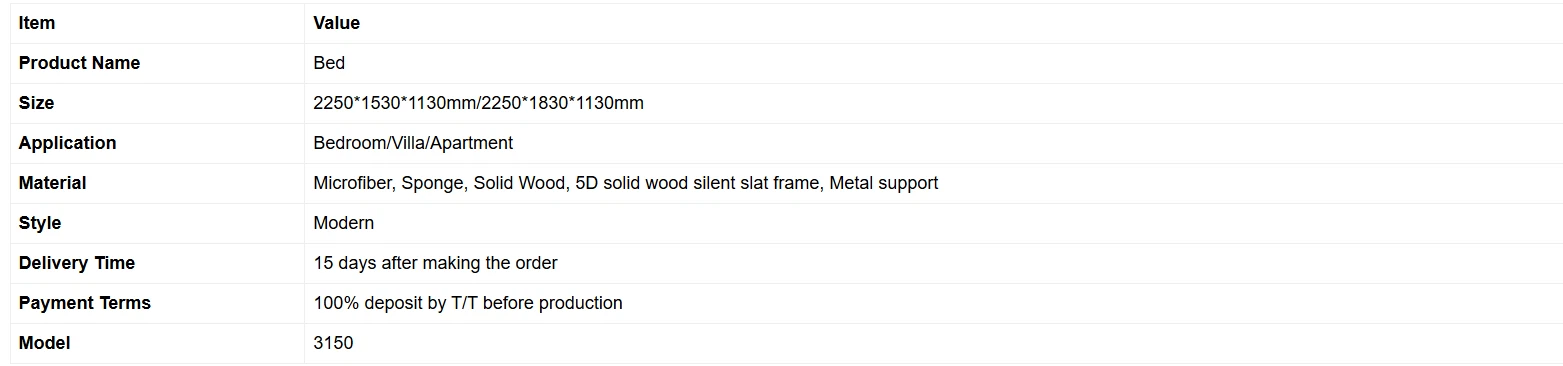Click the Bedroom/Villa/Apartment value
Viewport: 1563px width, 366px height.
click(x=413, y=143)
